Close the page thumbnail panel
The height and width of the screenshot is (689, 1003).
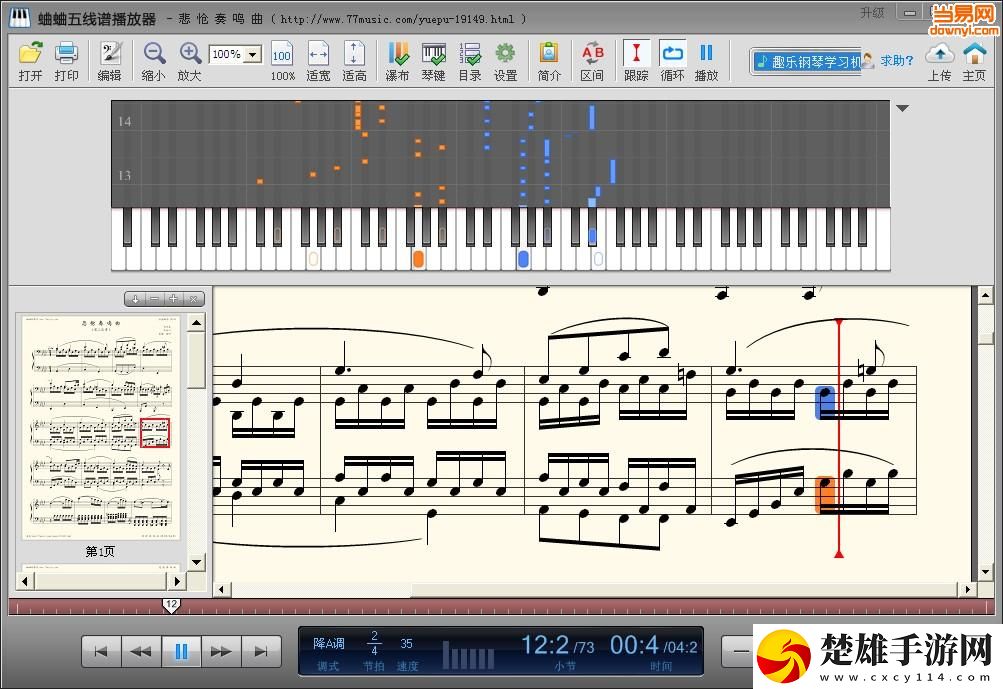tap(193, 299)
